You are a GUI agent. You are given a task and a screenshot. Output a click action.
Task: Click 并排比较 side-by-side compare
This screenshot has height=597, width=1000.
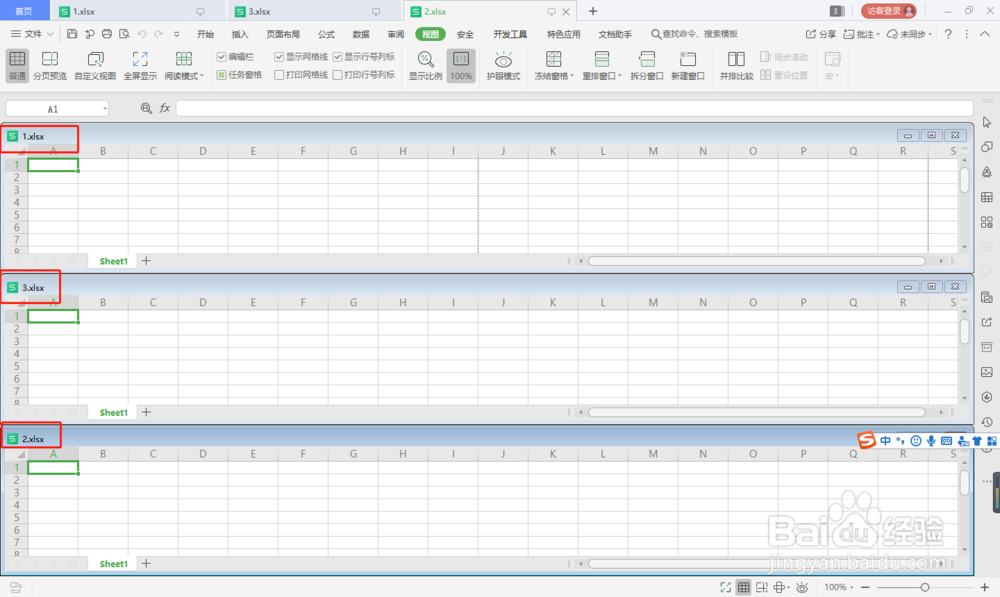736,66
